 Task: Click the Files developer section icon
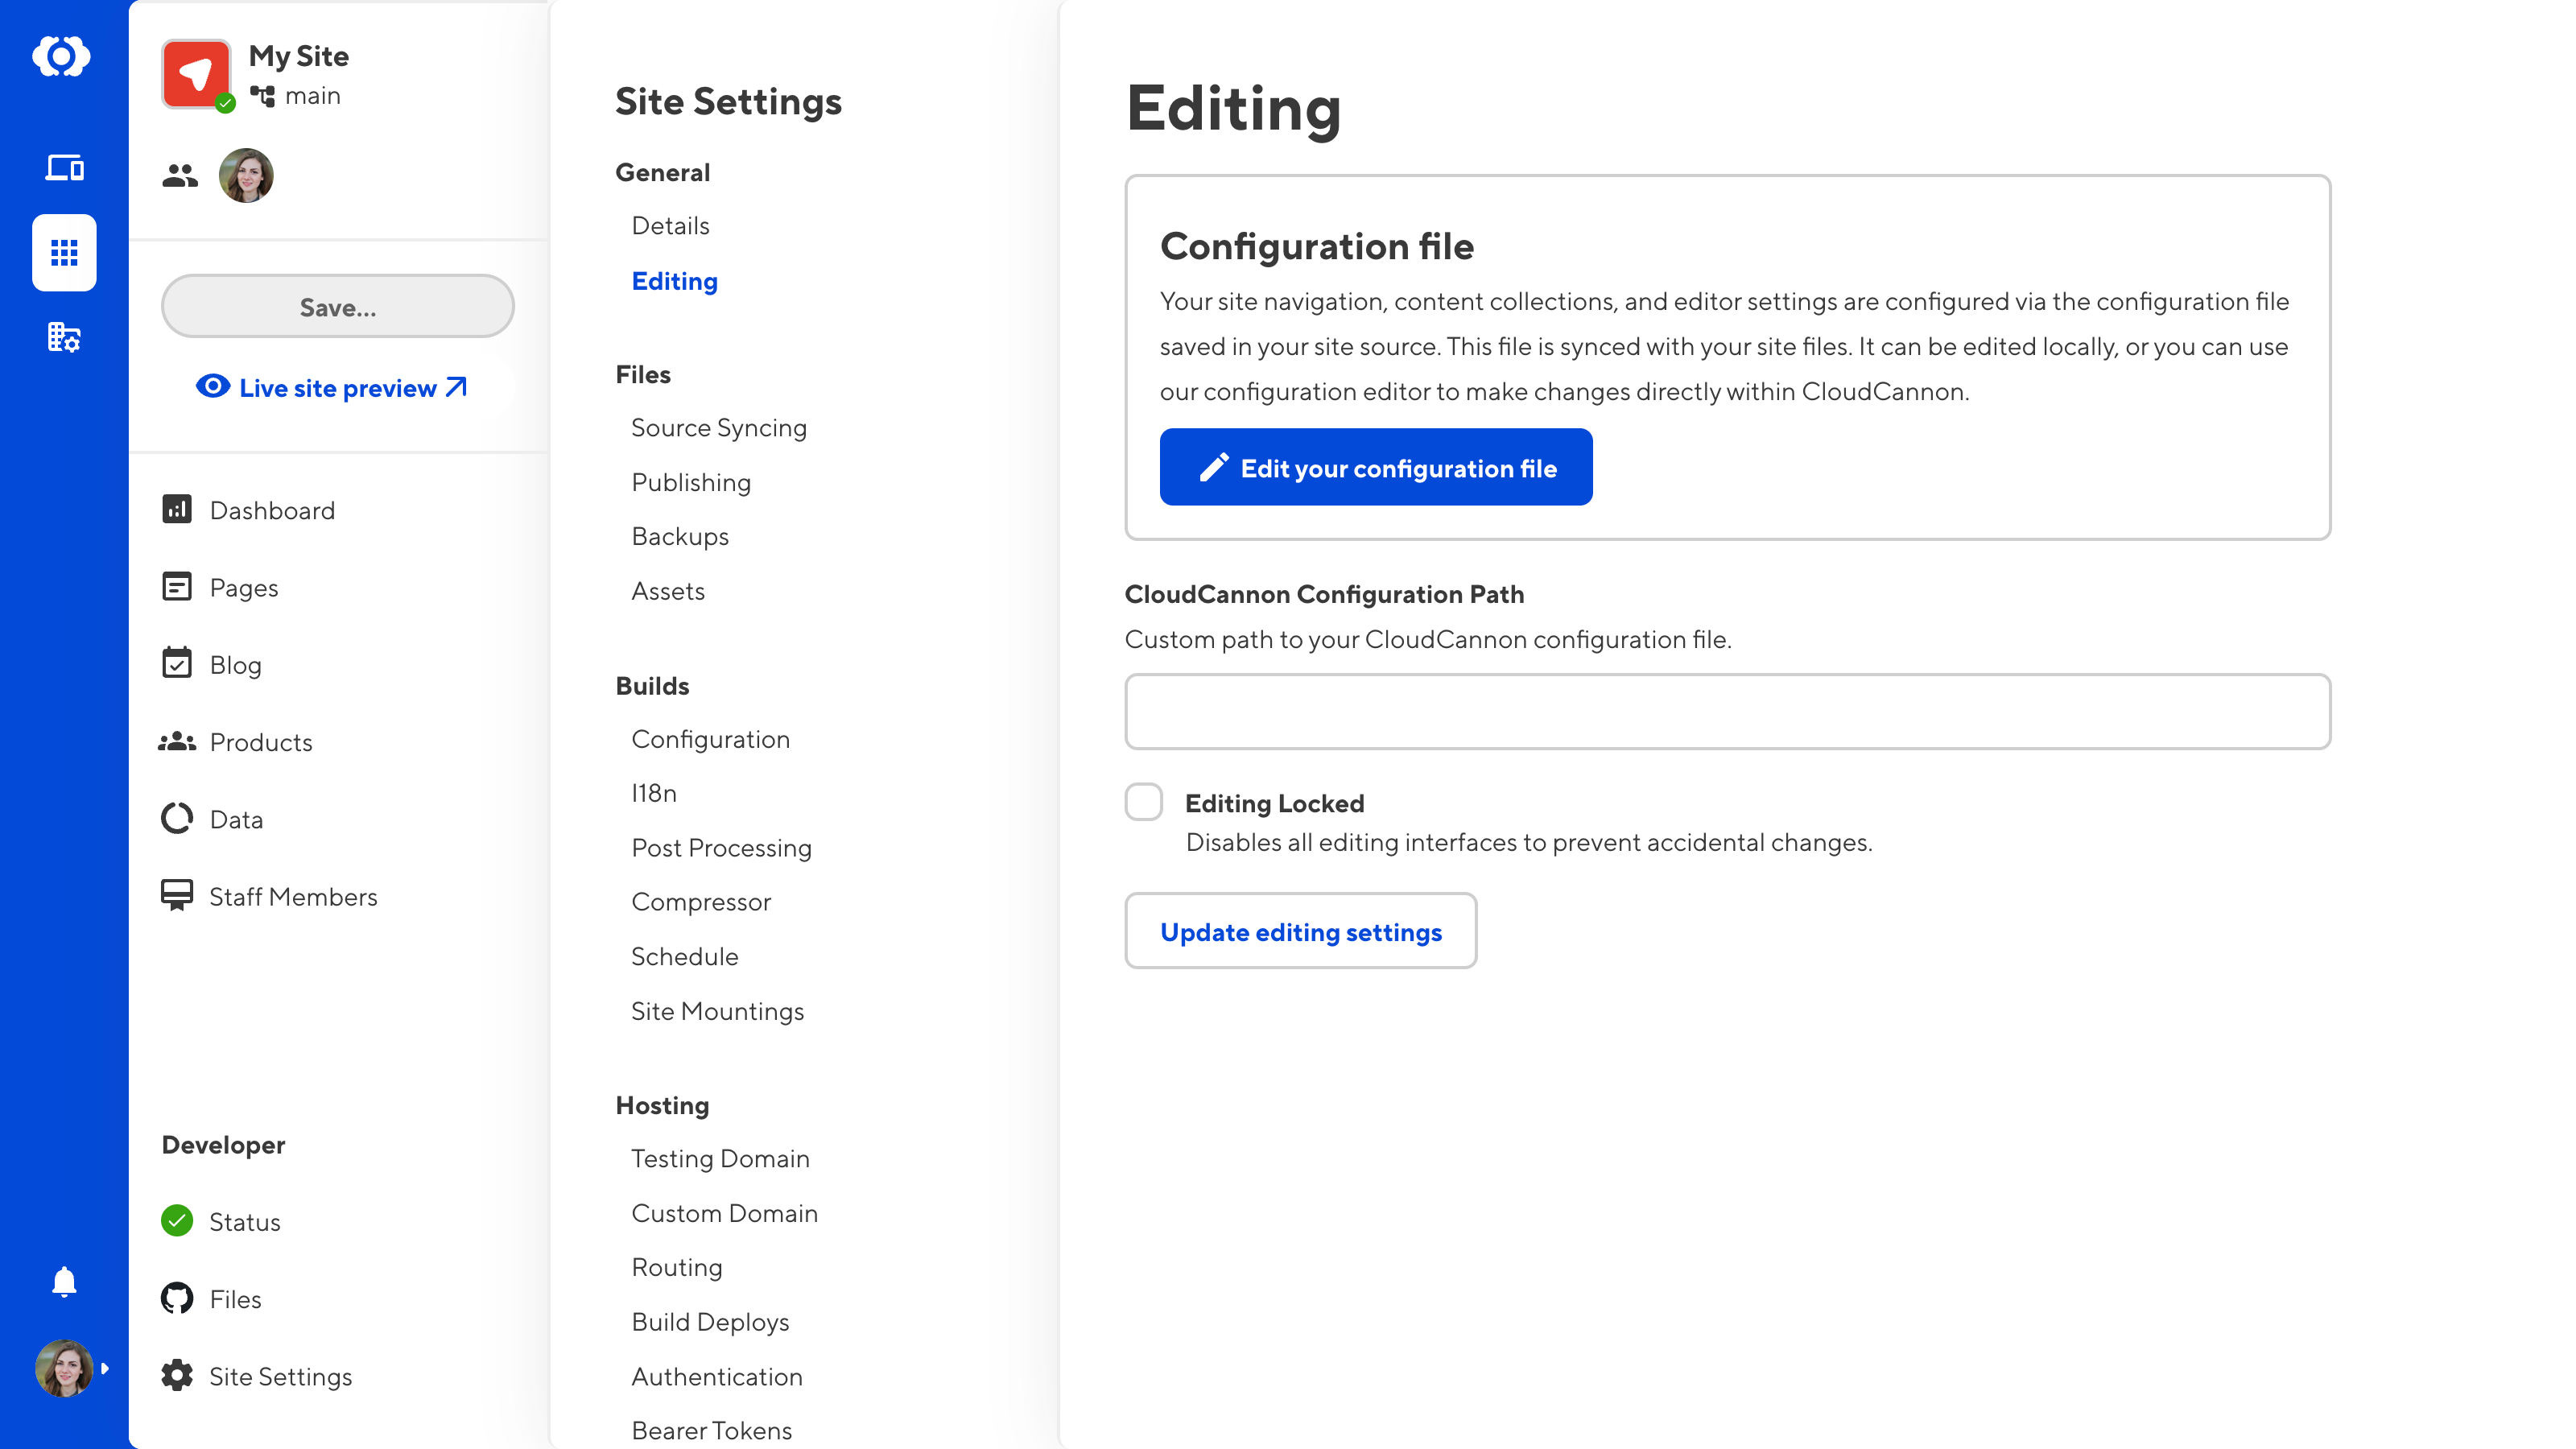179,1298
